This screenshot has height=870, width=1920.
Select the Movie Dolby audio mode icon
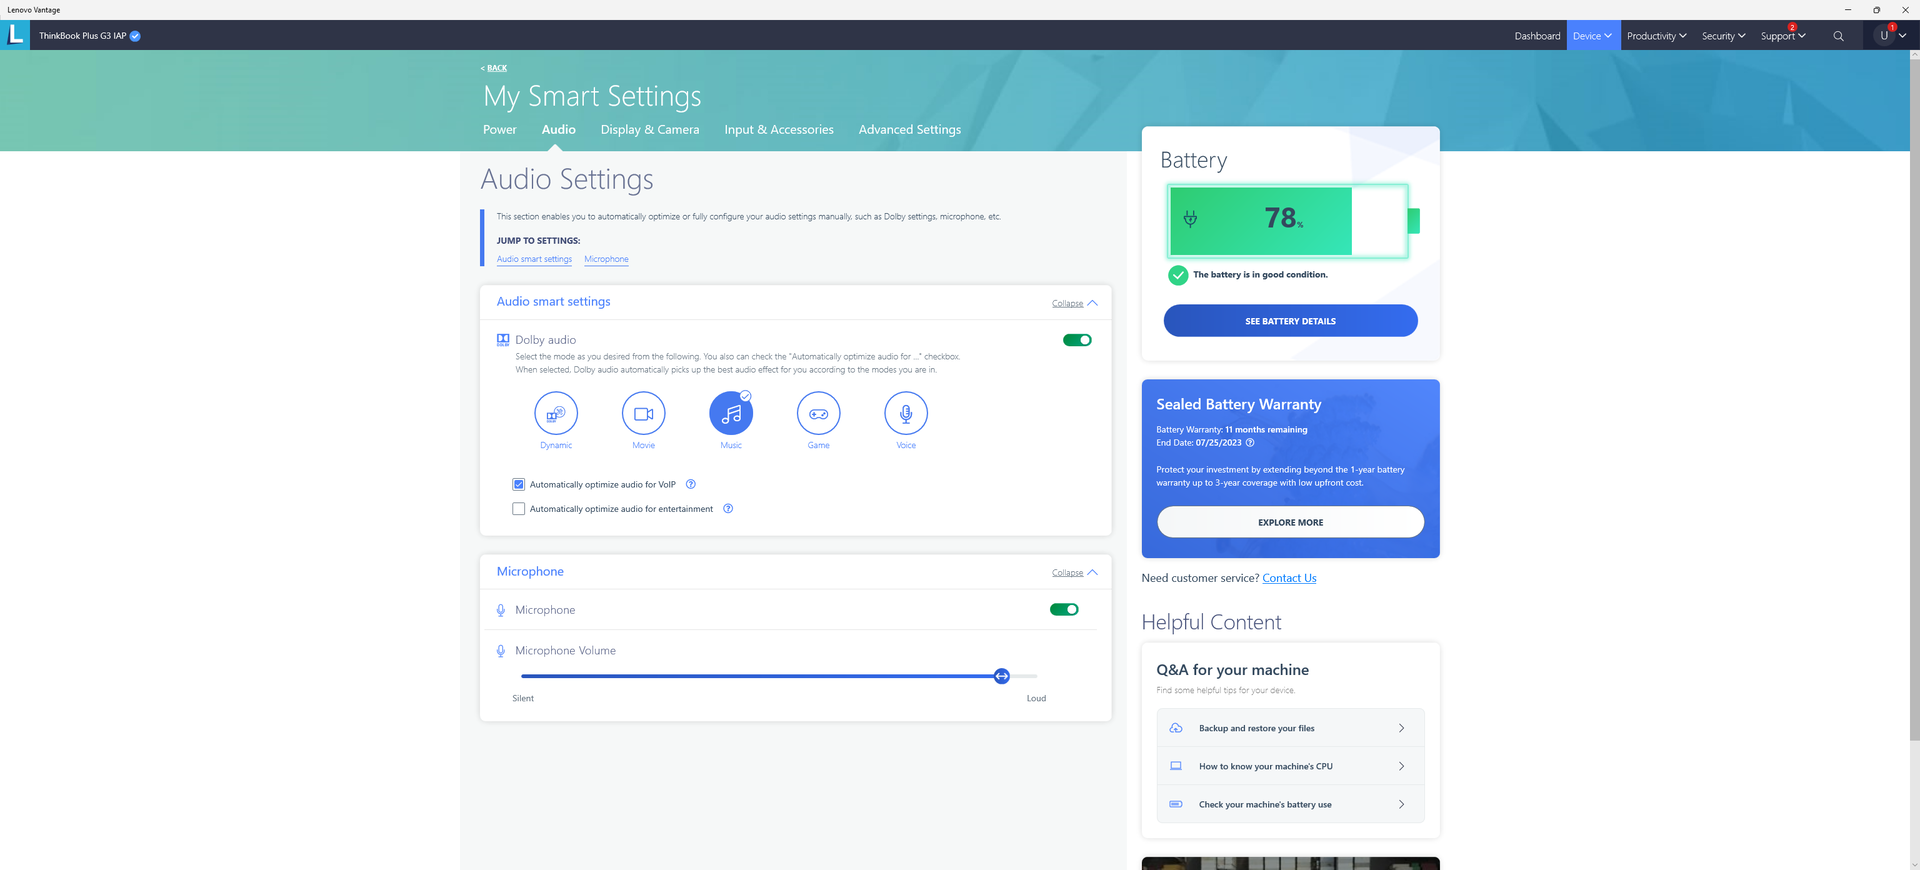(x=644, y=413)
